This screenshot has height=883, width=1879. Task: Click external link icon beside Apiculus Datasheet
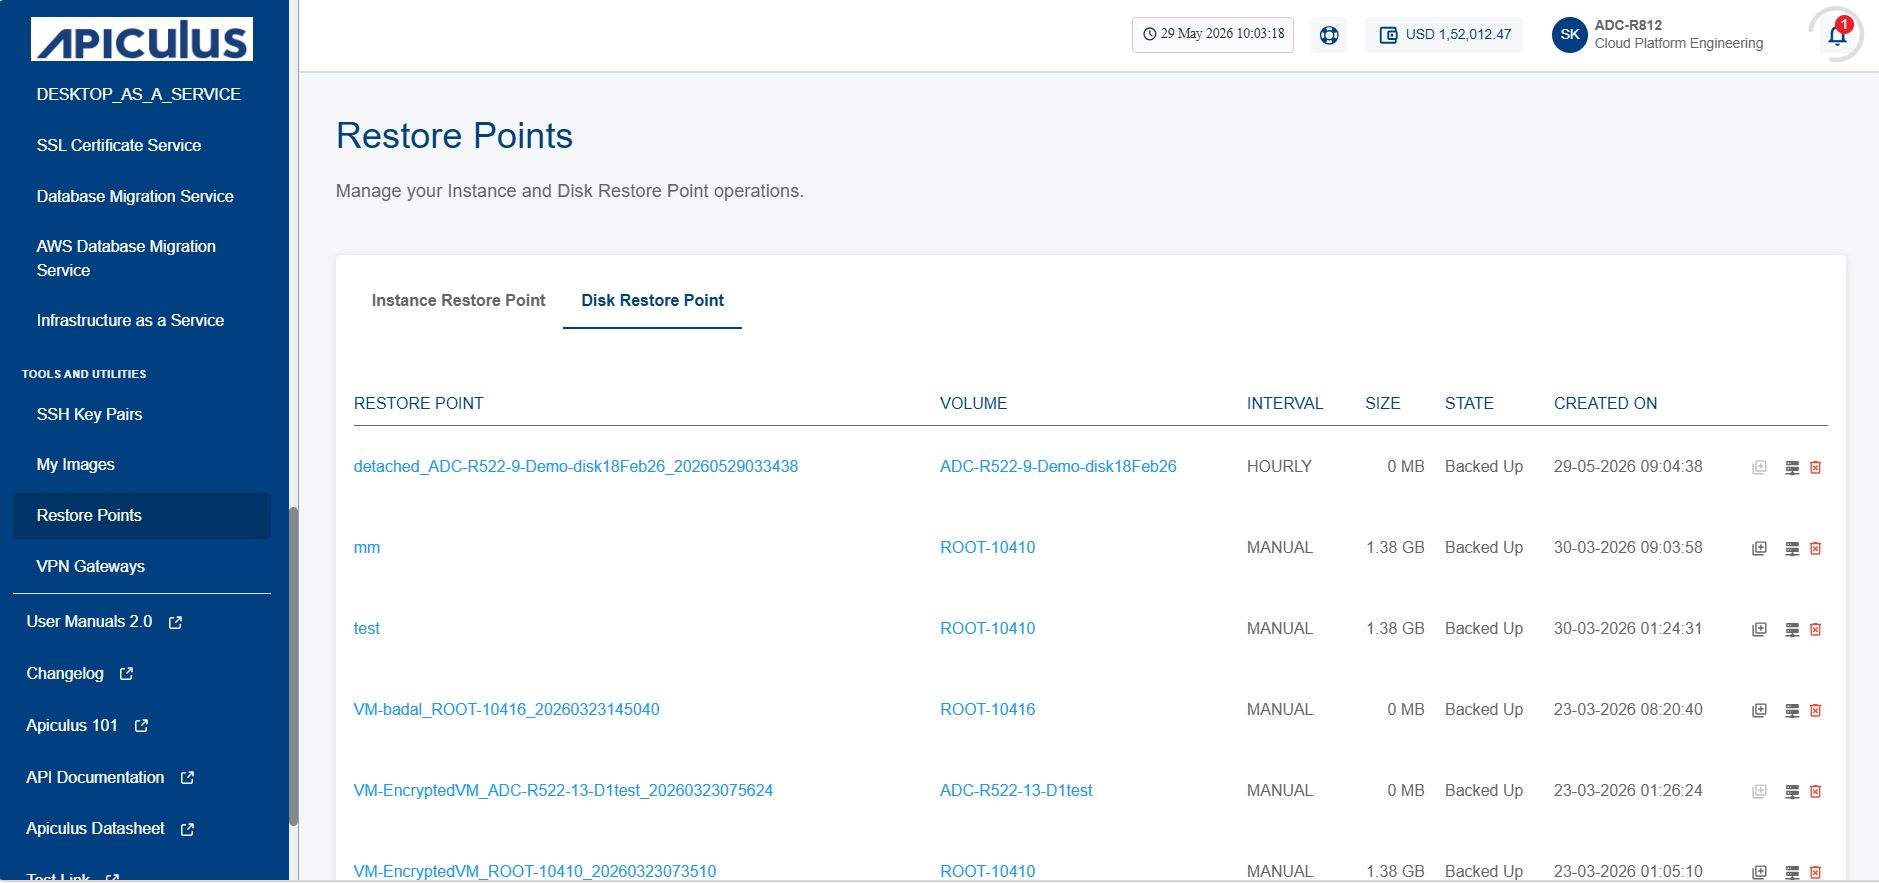coord(187,829)
